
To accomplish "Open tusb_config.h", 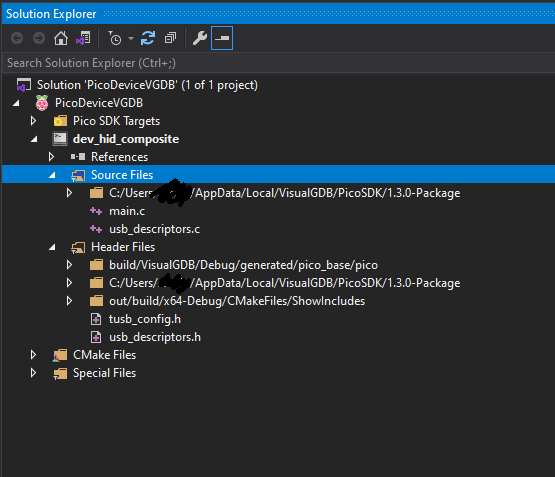I will [145, 319].
